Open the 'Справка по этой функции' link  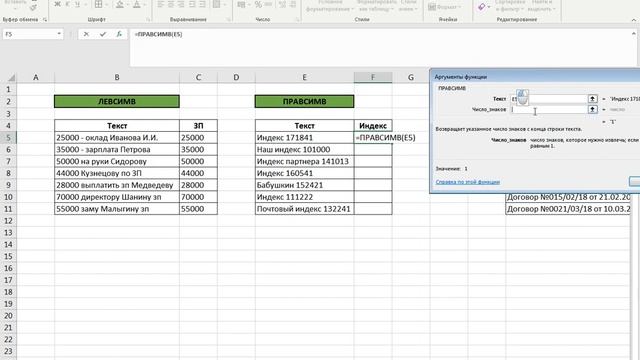coord(468,182)
